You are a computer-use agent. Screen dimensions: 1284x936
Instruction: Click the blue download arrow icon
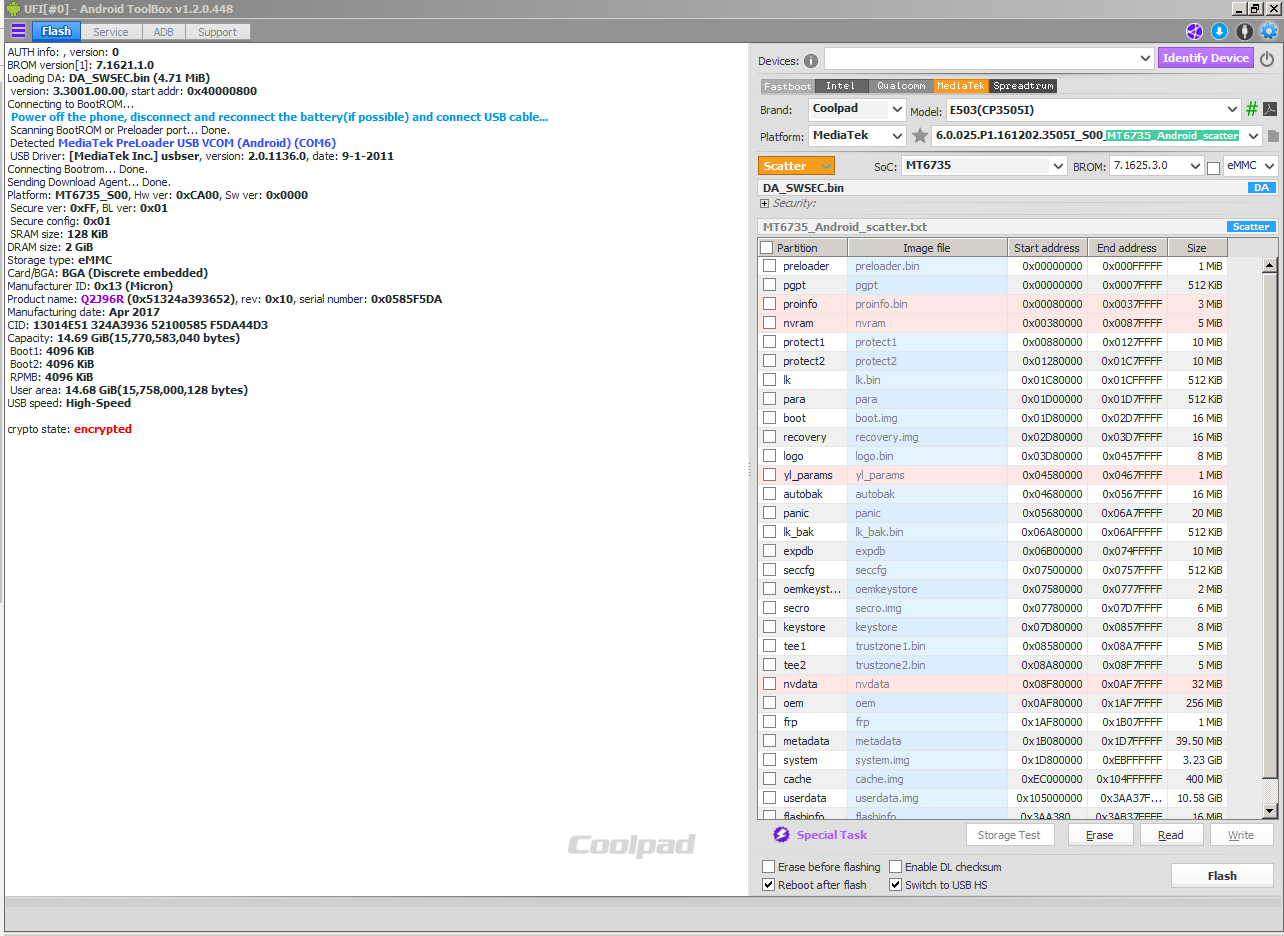(1219, 31)
